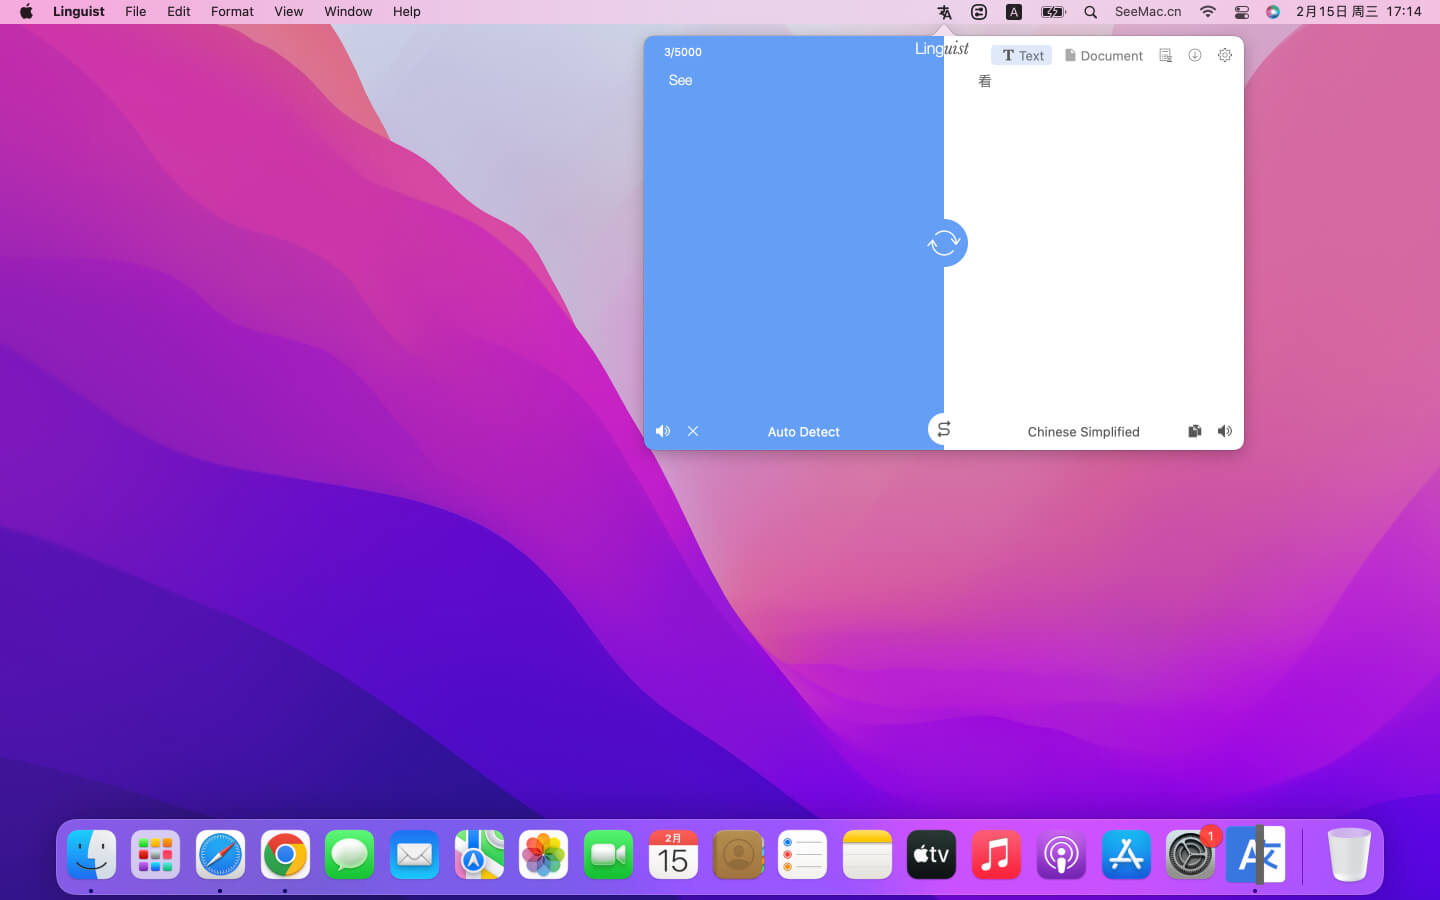Open the Auto Detect source language selector
Viewport: 1440px width, 900px height.
(803, 432)
